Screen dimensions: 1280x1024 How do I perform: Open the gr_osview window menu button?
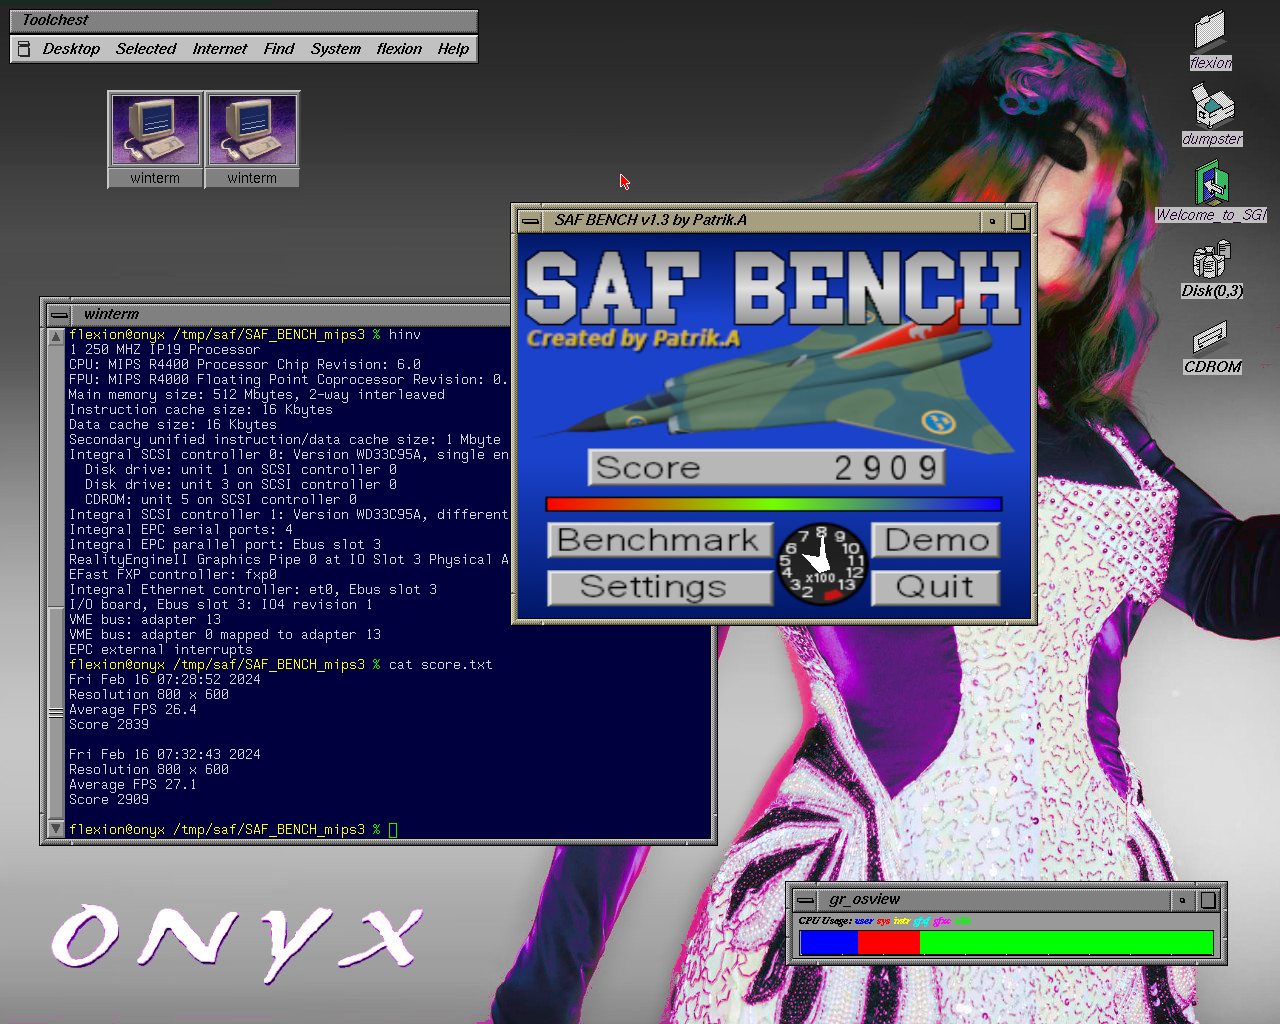[x=805, y=900]
